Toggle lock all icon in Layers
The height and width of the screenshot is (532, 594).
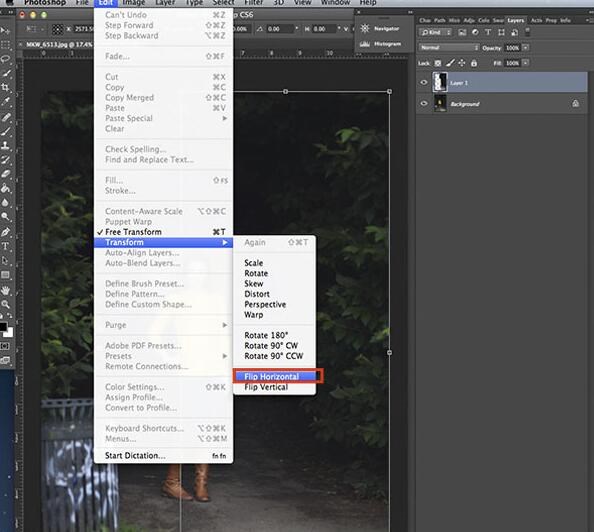click(474, 63)
